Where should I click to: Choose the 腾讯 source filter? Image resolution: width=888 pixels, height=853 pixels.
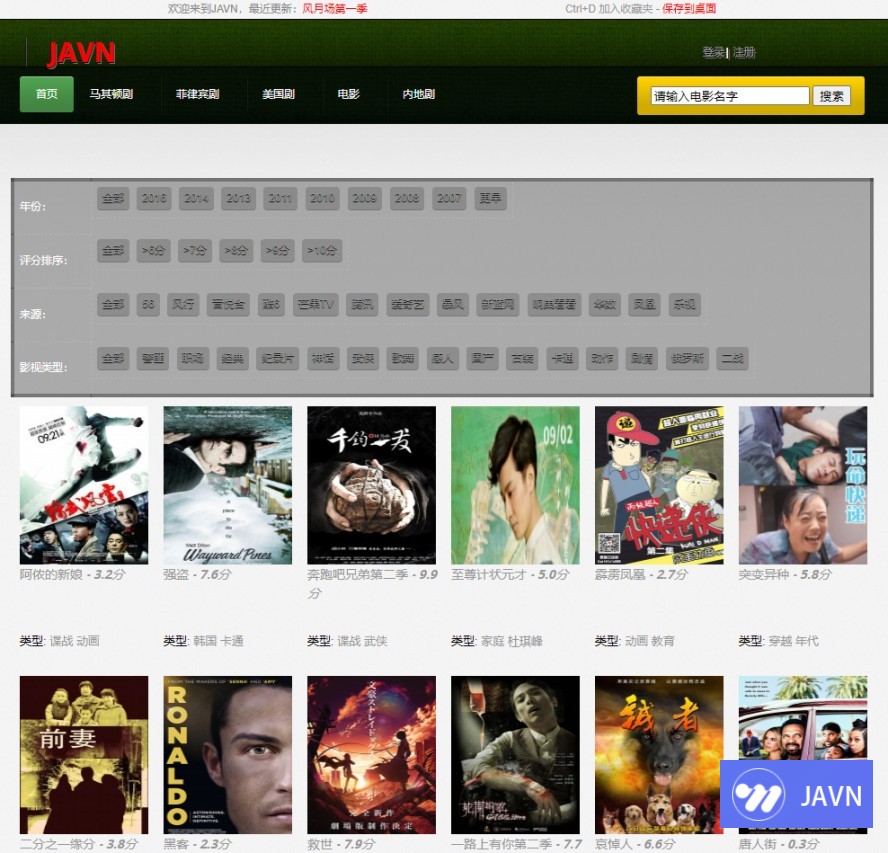point(362,305)
